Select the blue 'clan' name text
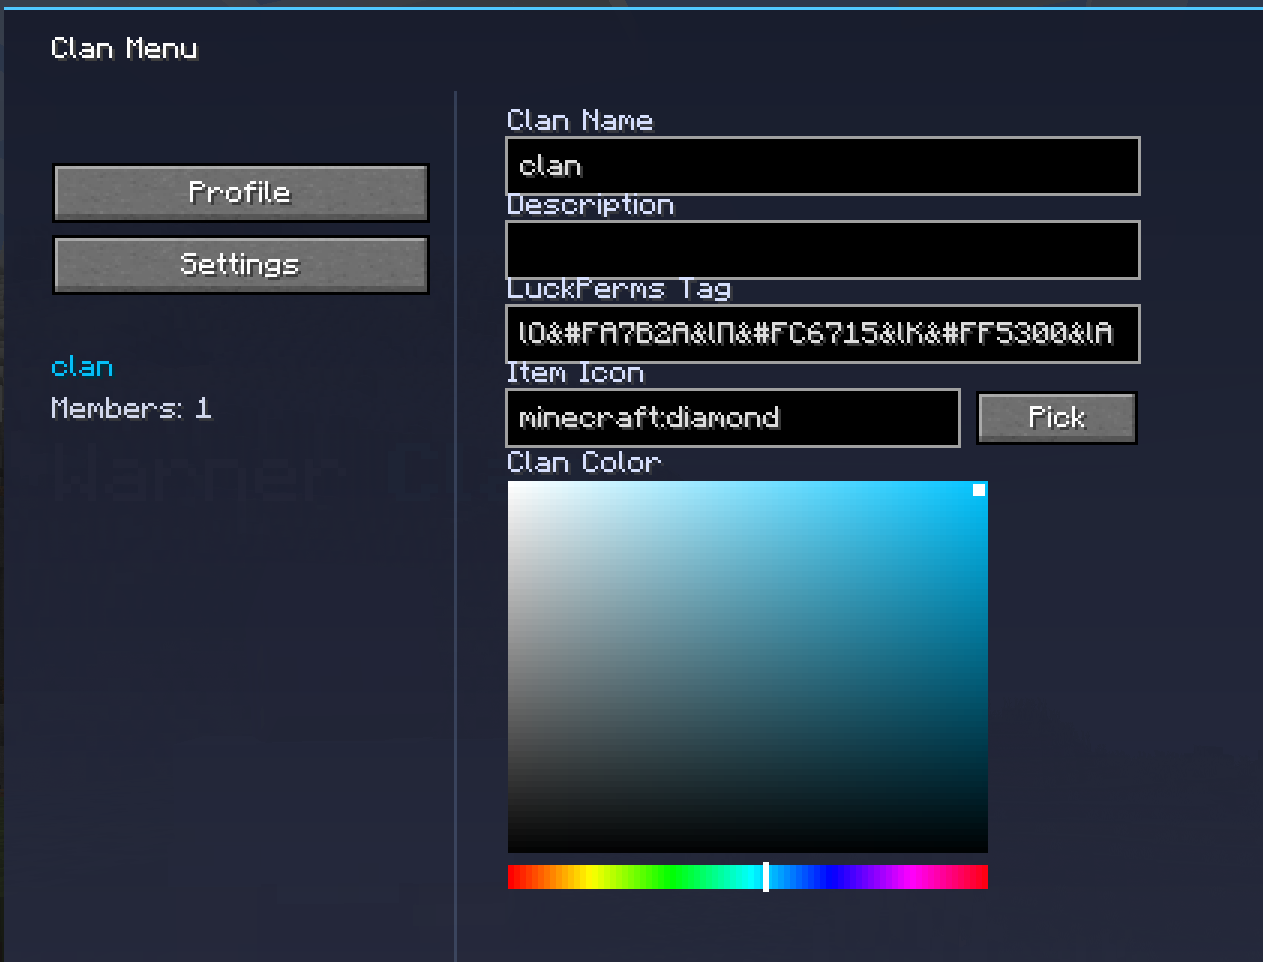The width and height of the screenshot is (1263, 962). [x=82, y=367]
